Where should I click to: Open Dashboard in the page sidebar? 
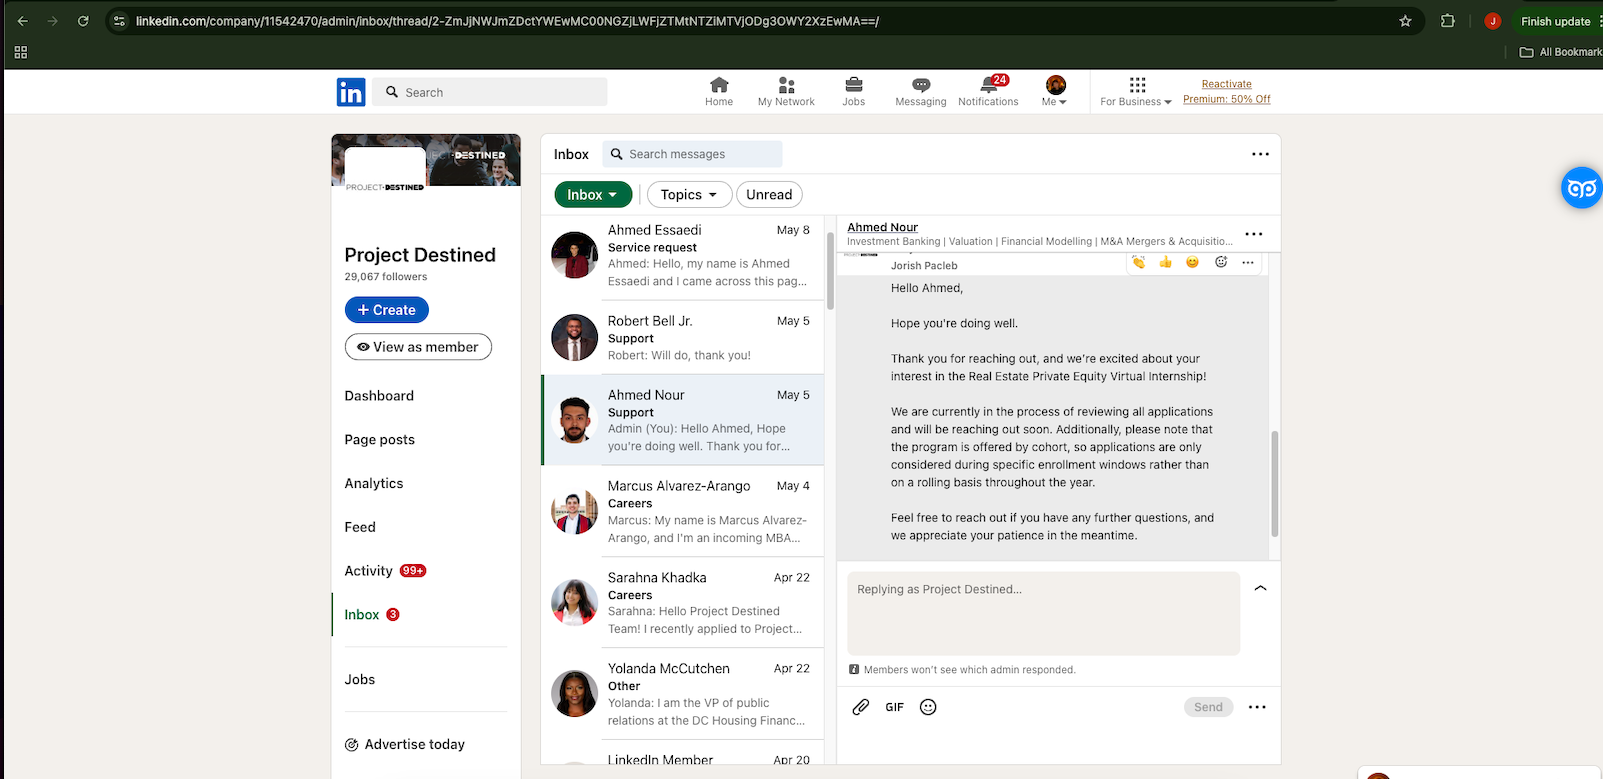(379, 396)
